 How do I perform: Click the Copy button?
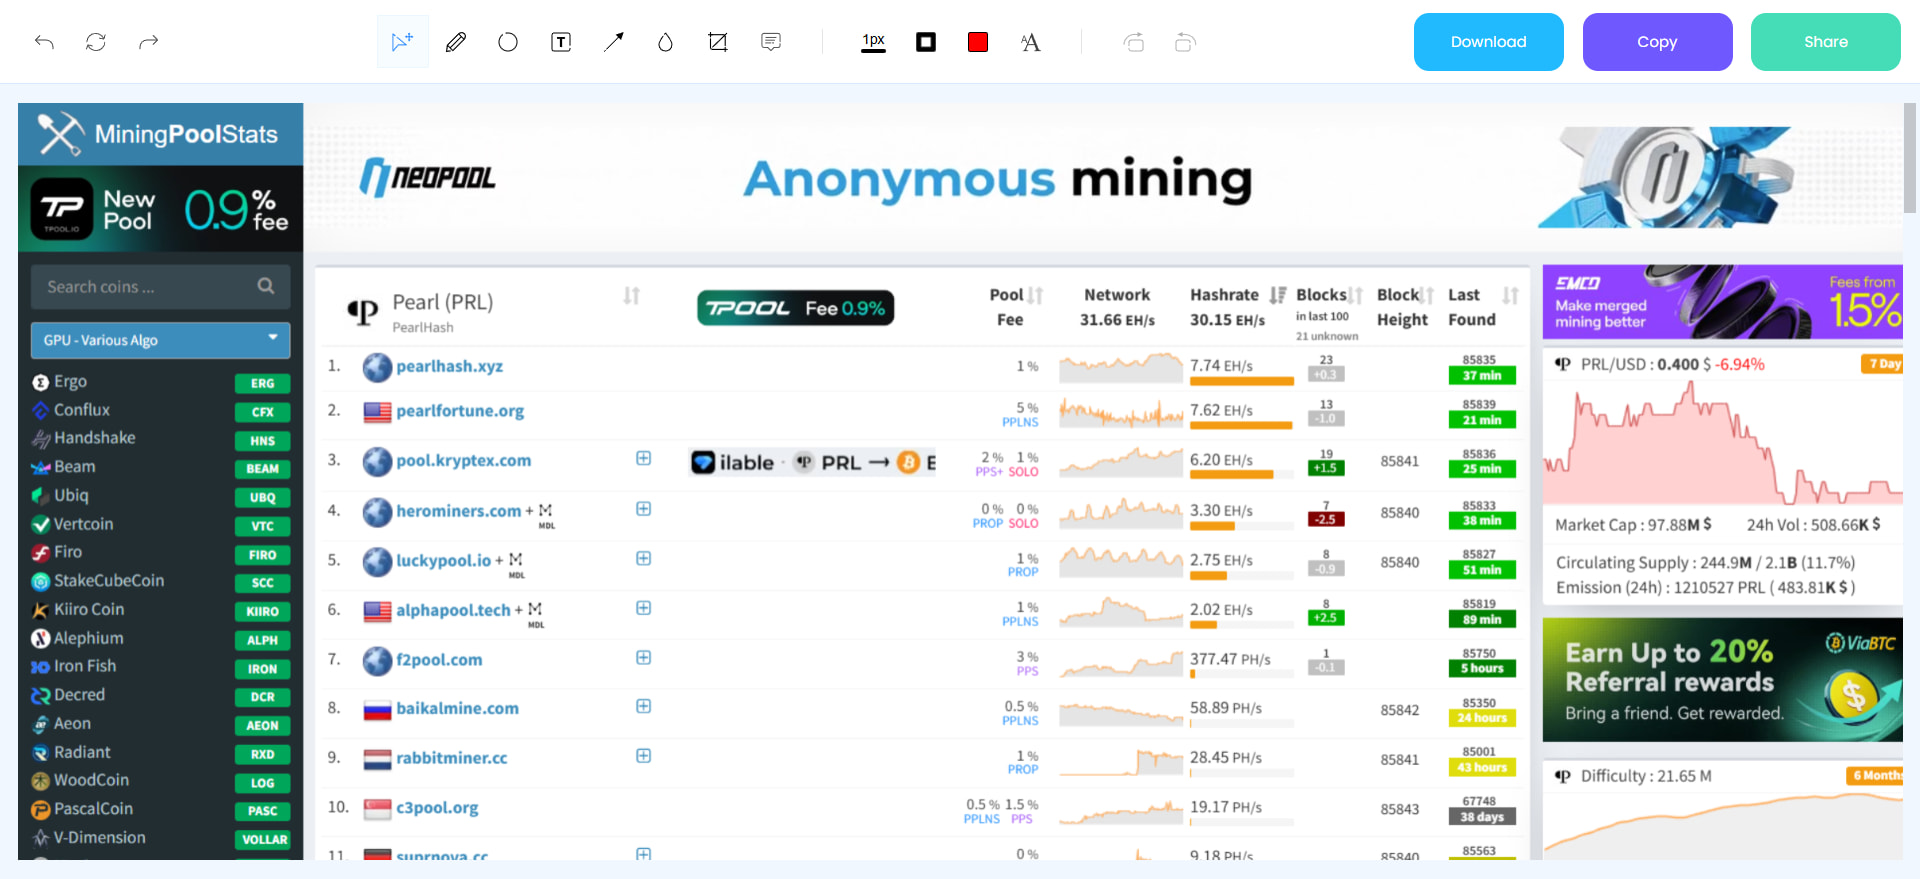point(1658,42)
